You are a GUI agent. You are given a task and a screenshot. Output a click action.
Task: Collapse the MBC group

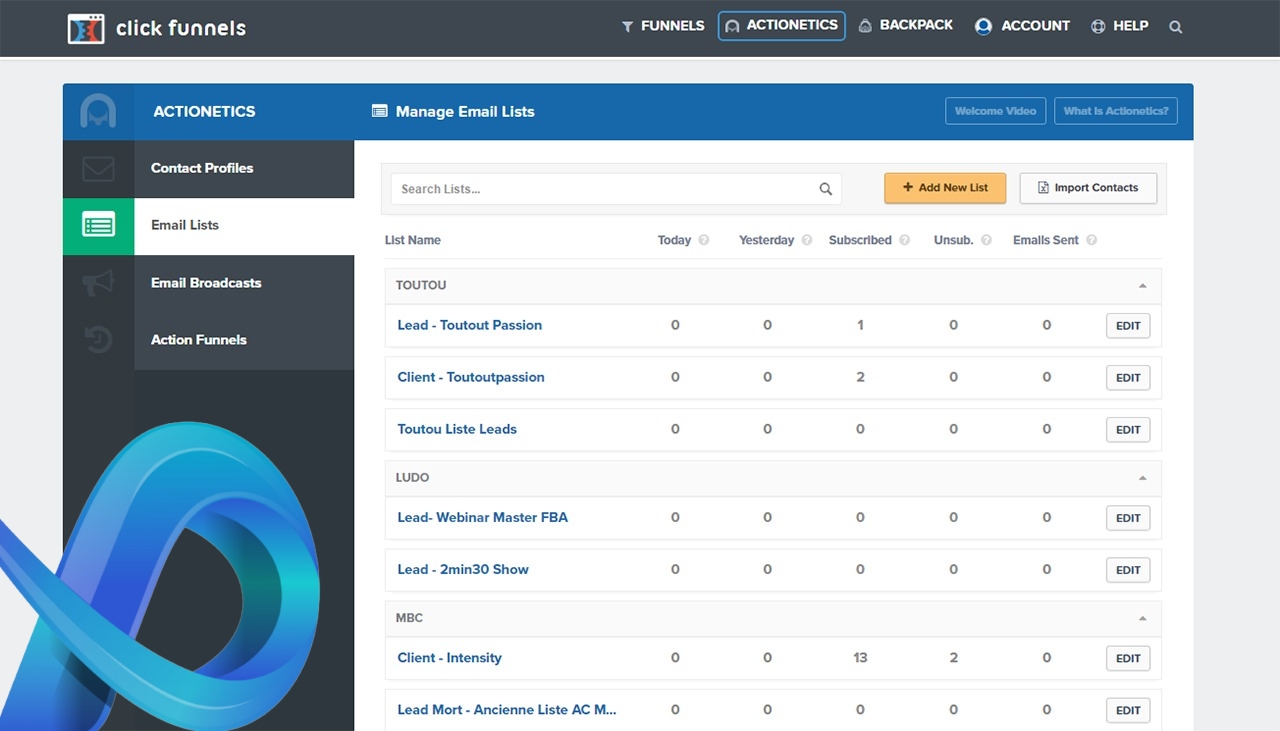tap(1142, 618)
